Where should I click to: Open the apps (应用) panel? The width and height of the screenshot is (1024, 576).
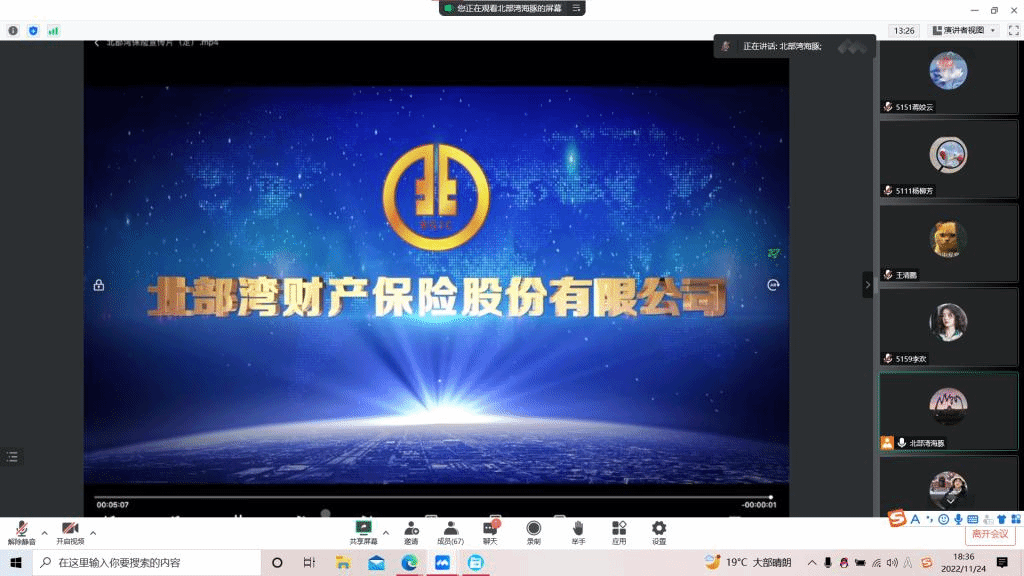[619, 530]
